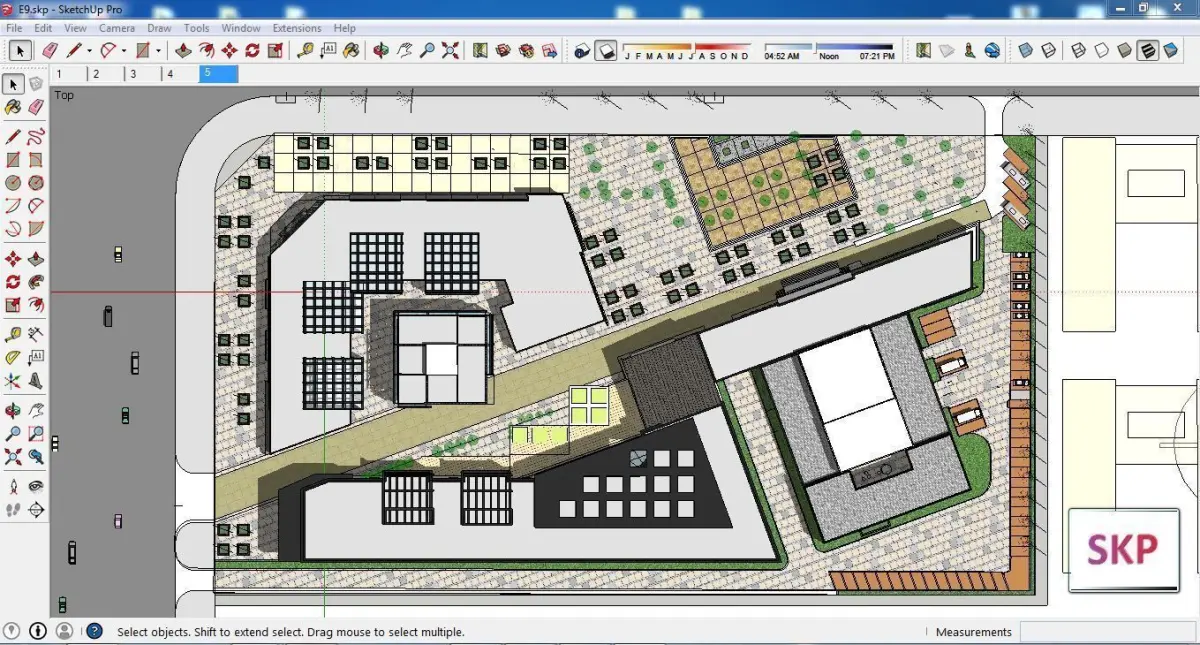Expand the Rectangle shape dropdown arrow
The image size is (1200, 645).
point(158,51)
